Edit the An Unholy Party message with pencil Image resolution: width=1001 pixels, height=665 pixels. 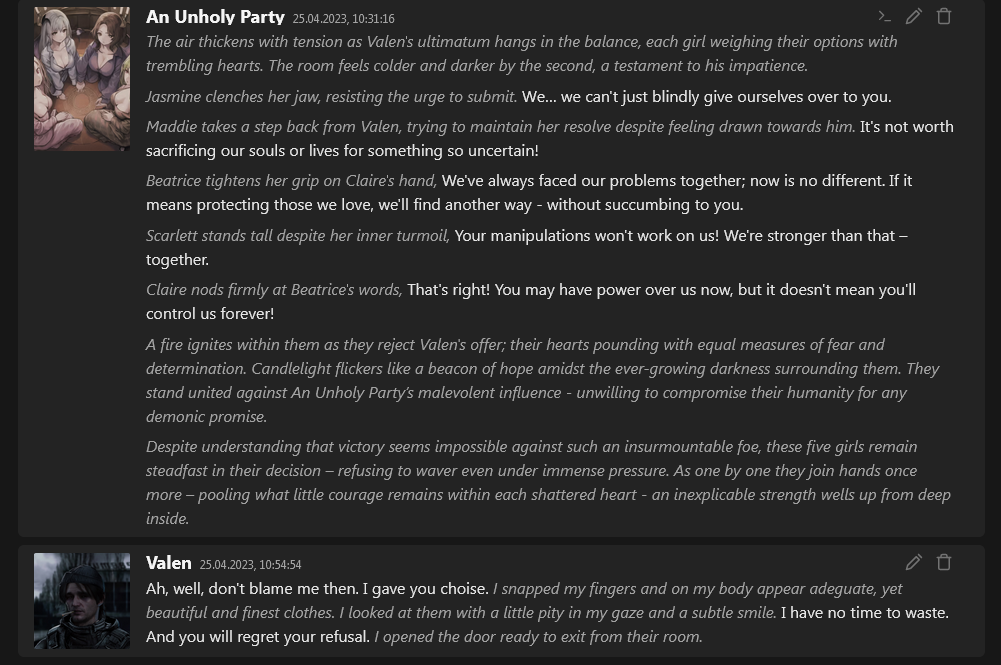click(914, 17)
